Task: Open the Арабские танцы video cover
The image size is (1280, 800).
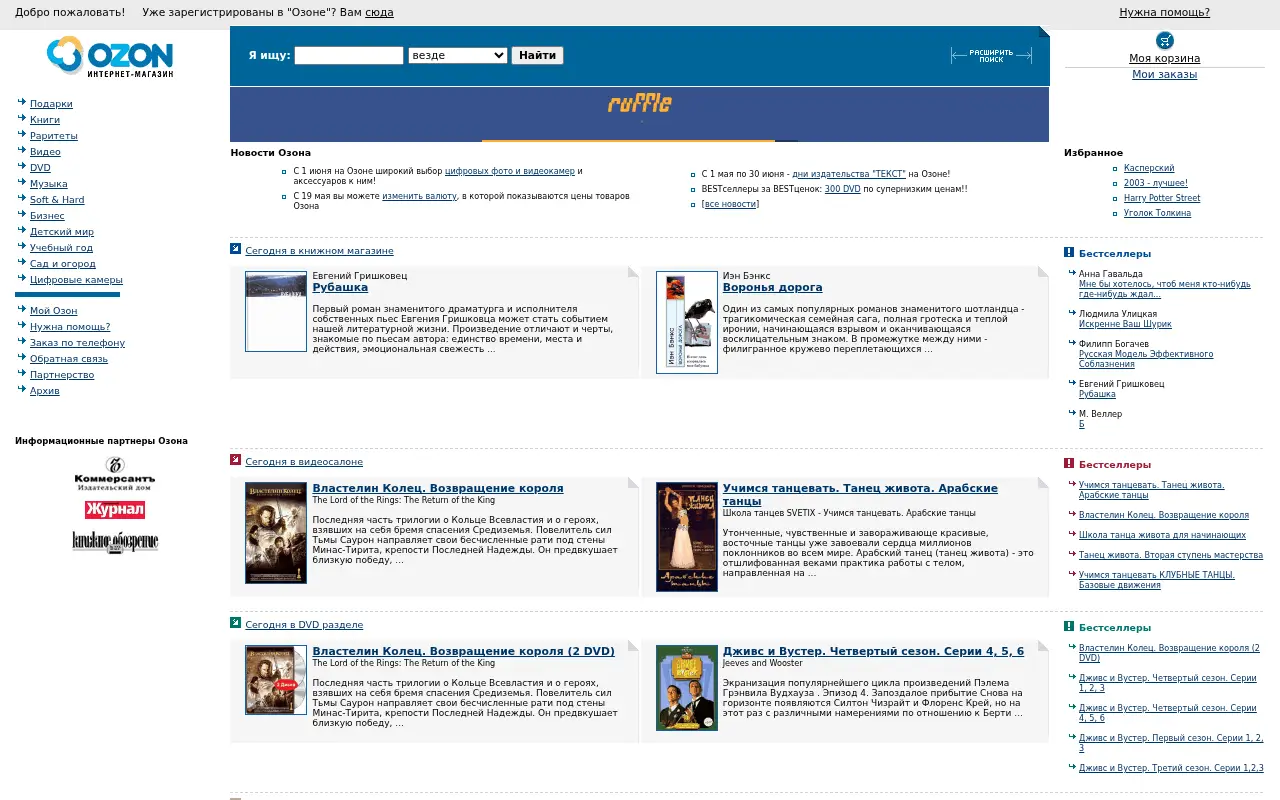Action: coord(687,537)
